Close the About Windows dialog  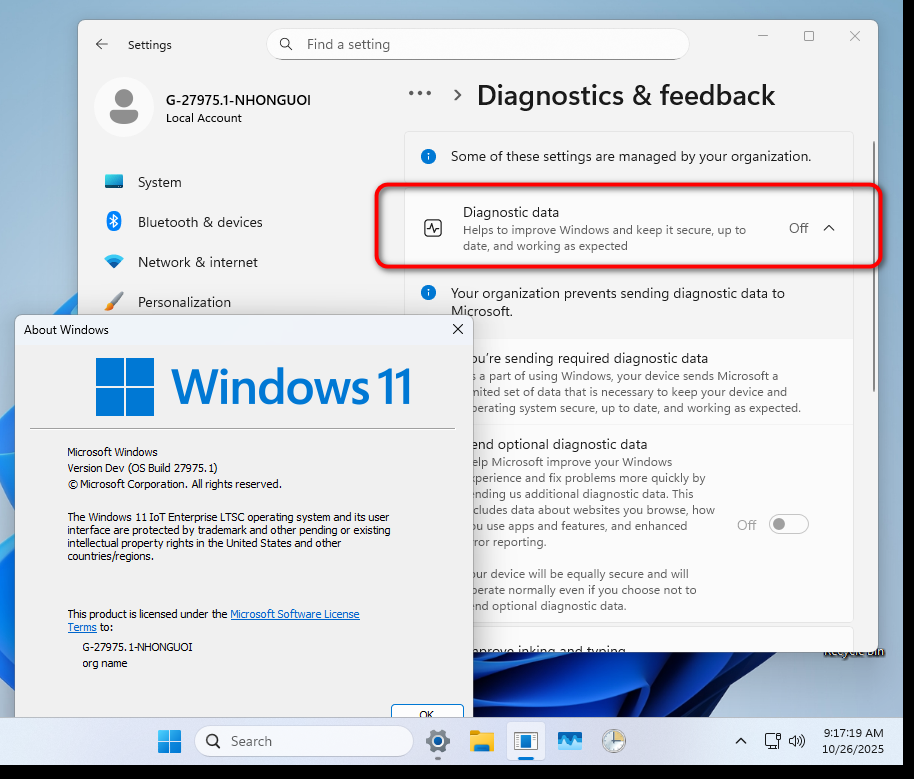pyautogui.click(x=458, y=329)
